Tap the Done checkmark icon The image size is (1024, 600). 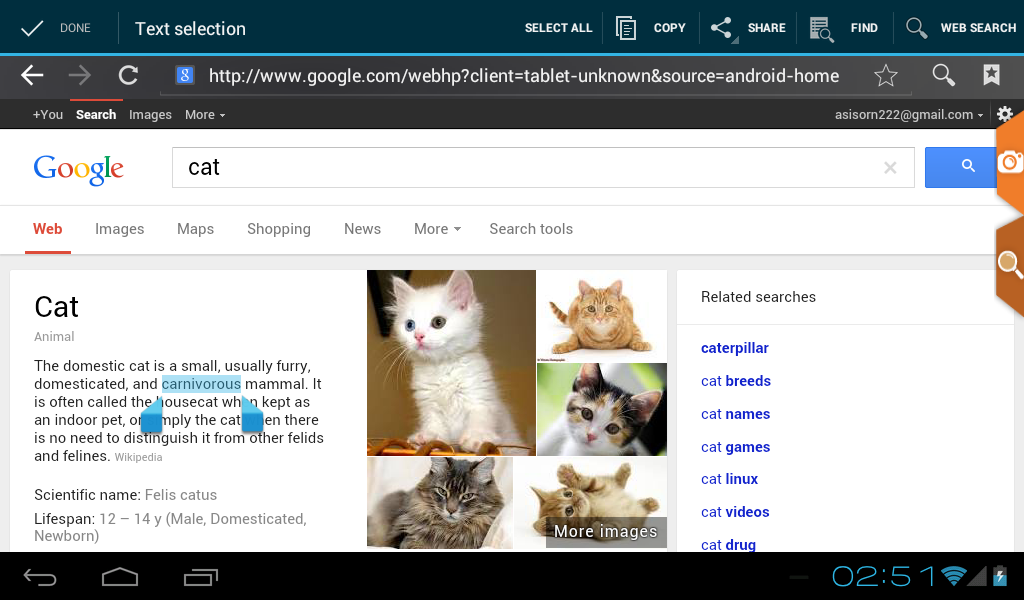coord(32,28)
